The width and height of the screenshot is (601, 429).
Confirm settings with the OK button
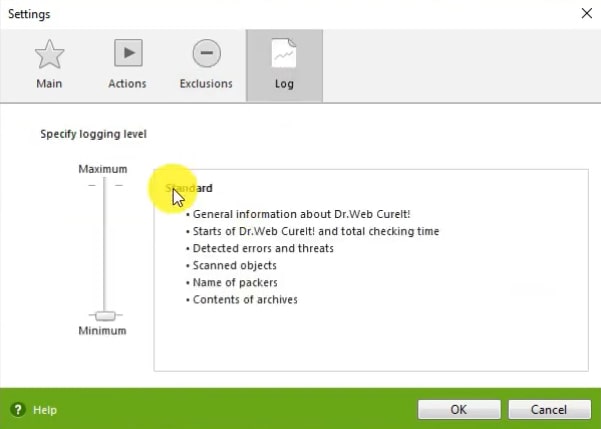tap(458, 409)
